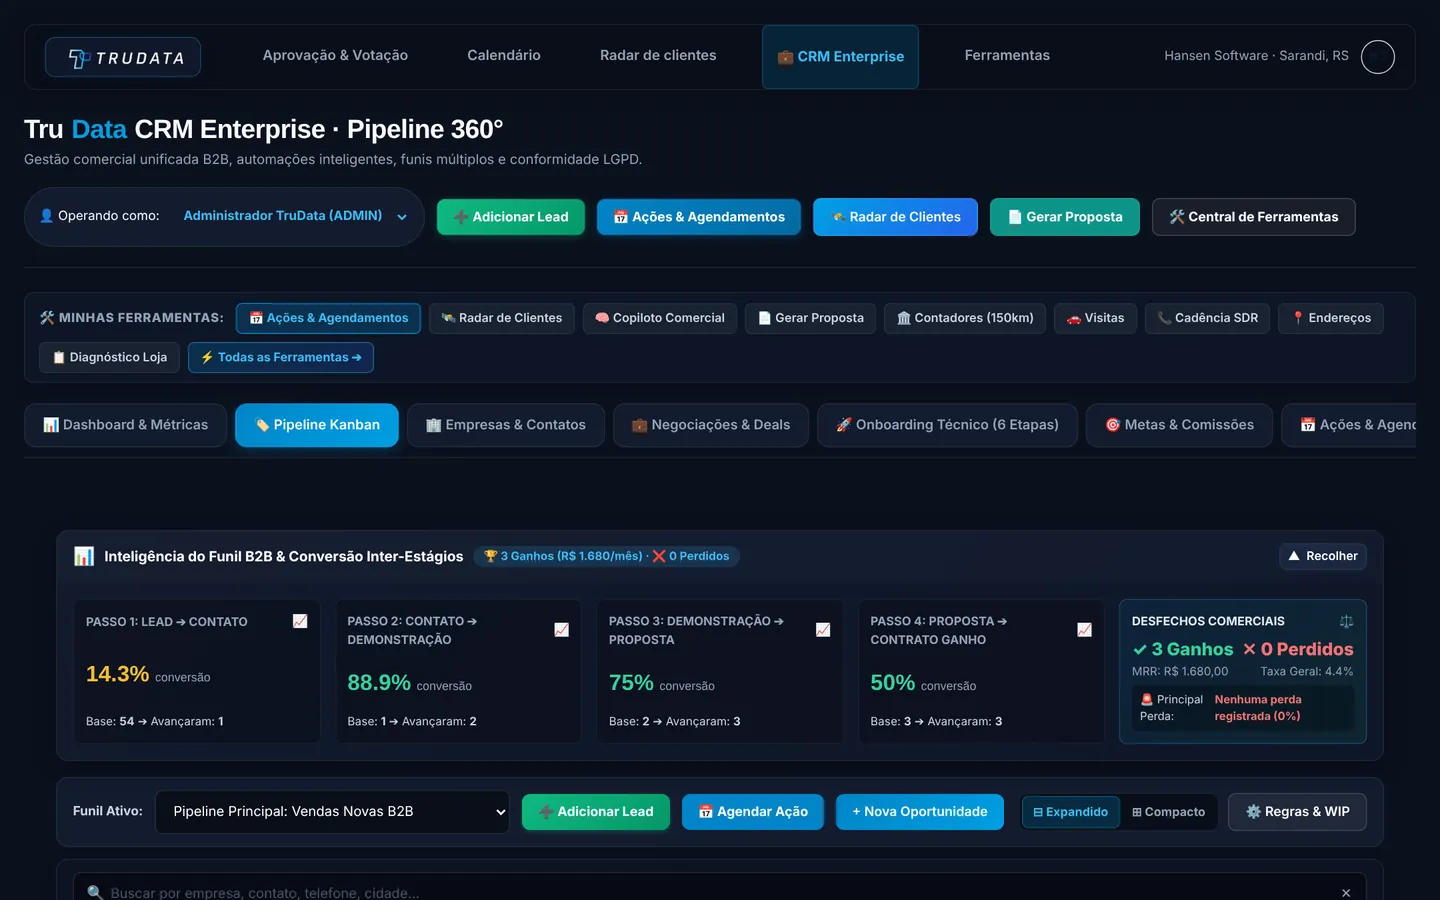Switch kanban view to Compacto

1168,812
